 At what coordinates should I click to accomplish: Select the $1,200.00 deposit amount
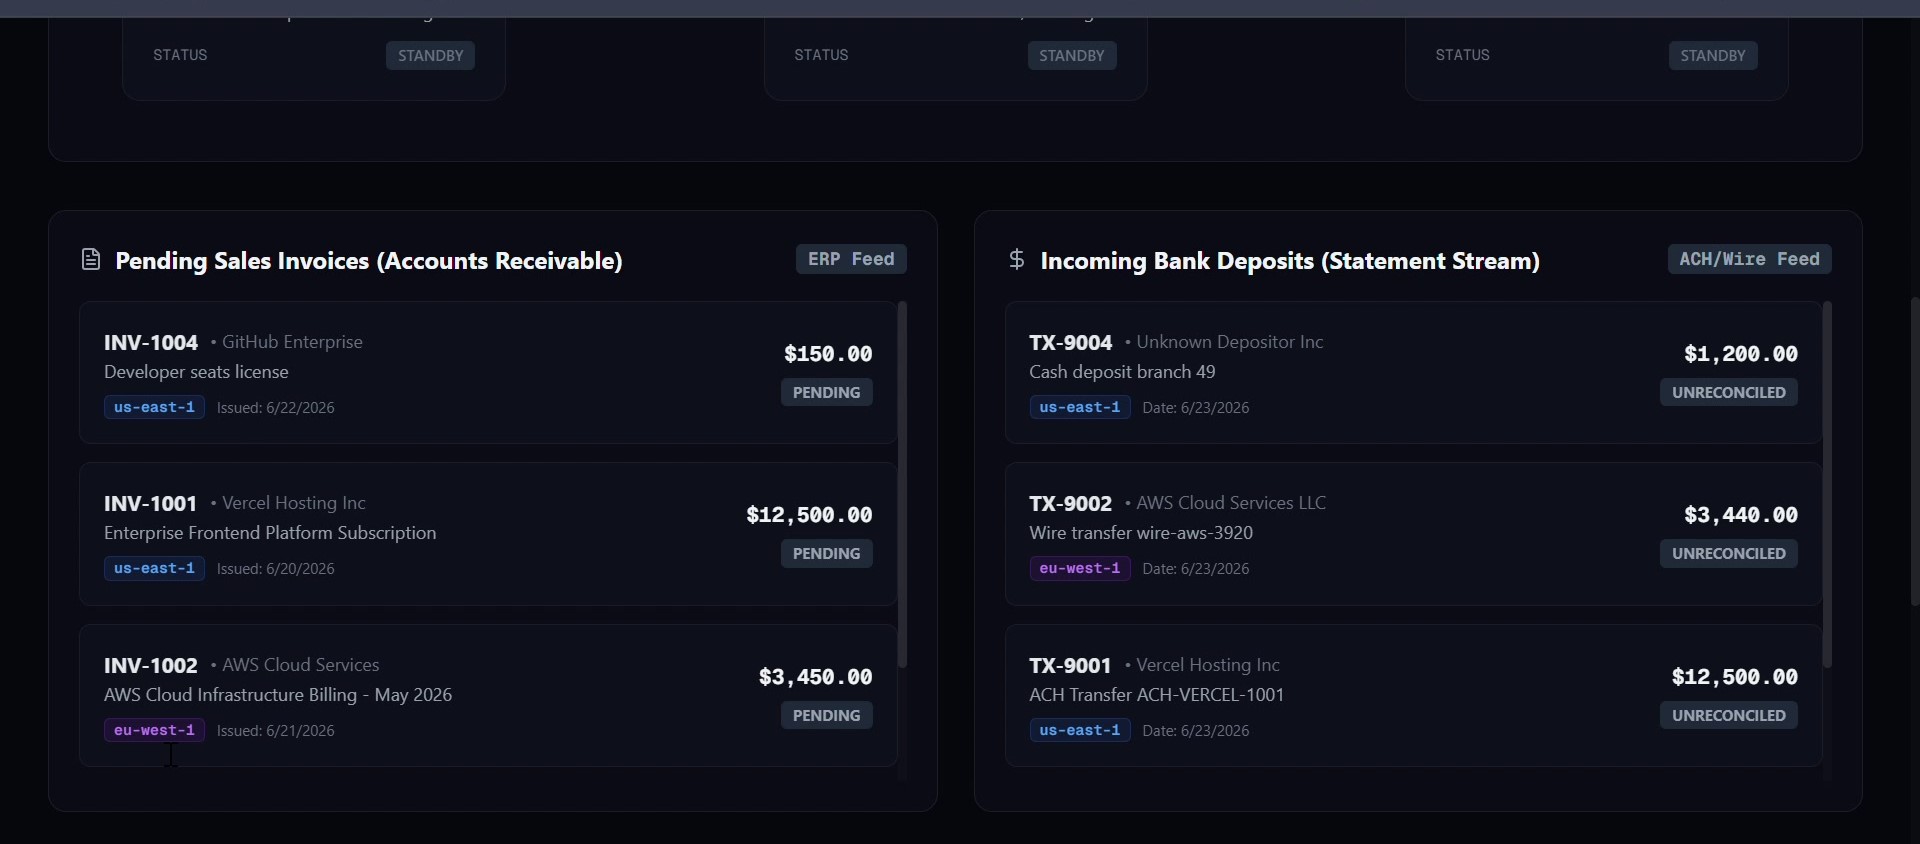coord(1741,354)
